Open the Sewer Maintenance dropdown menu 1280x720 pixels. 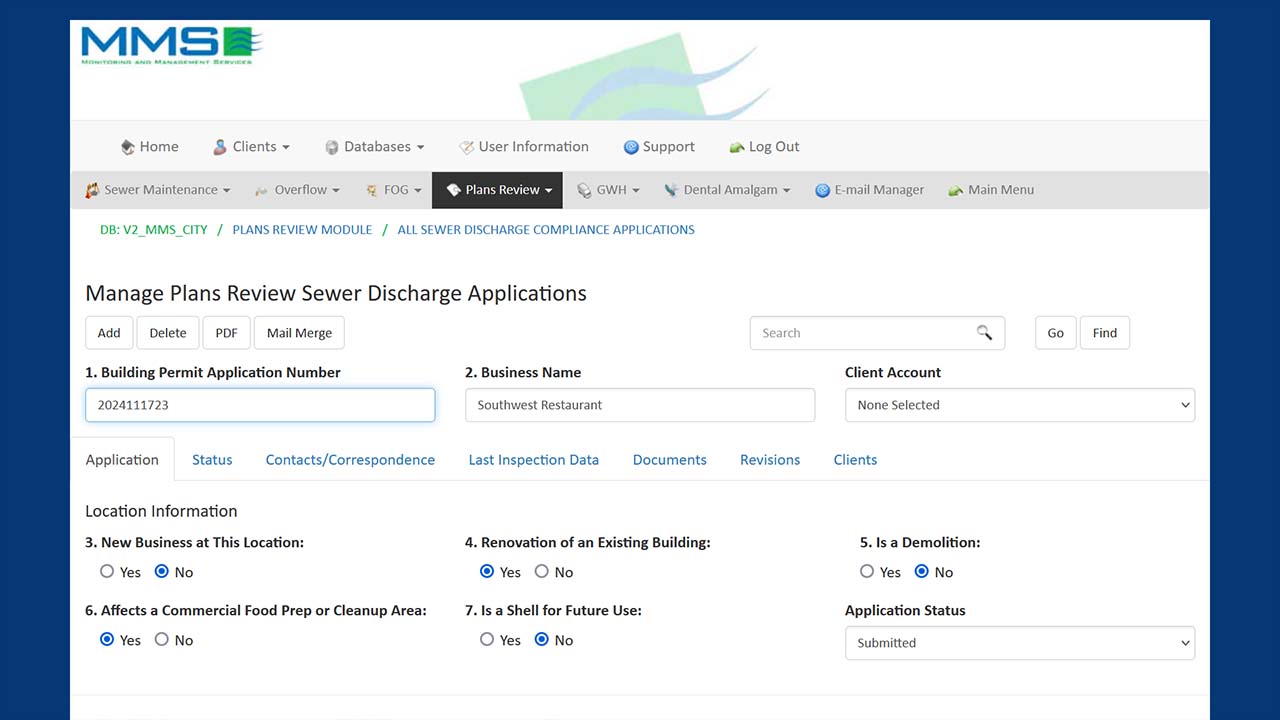(157, 190)
